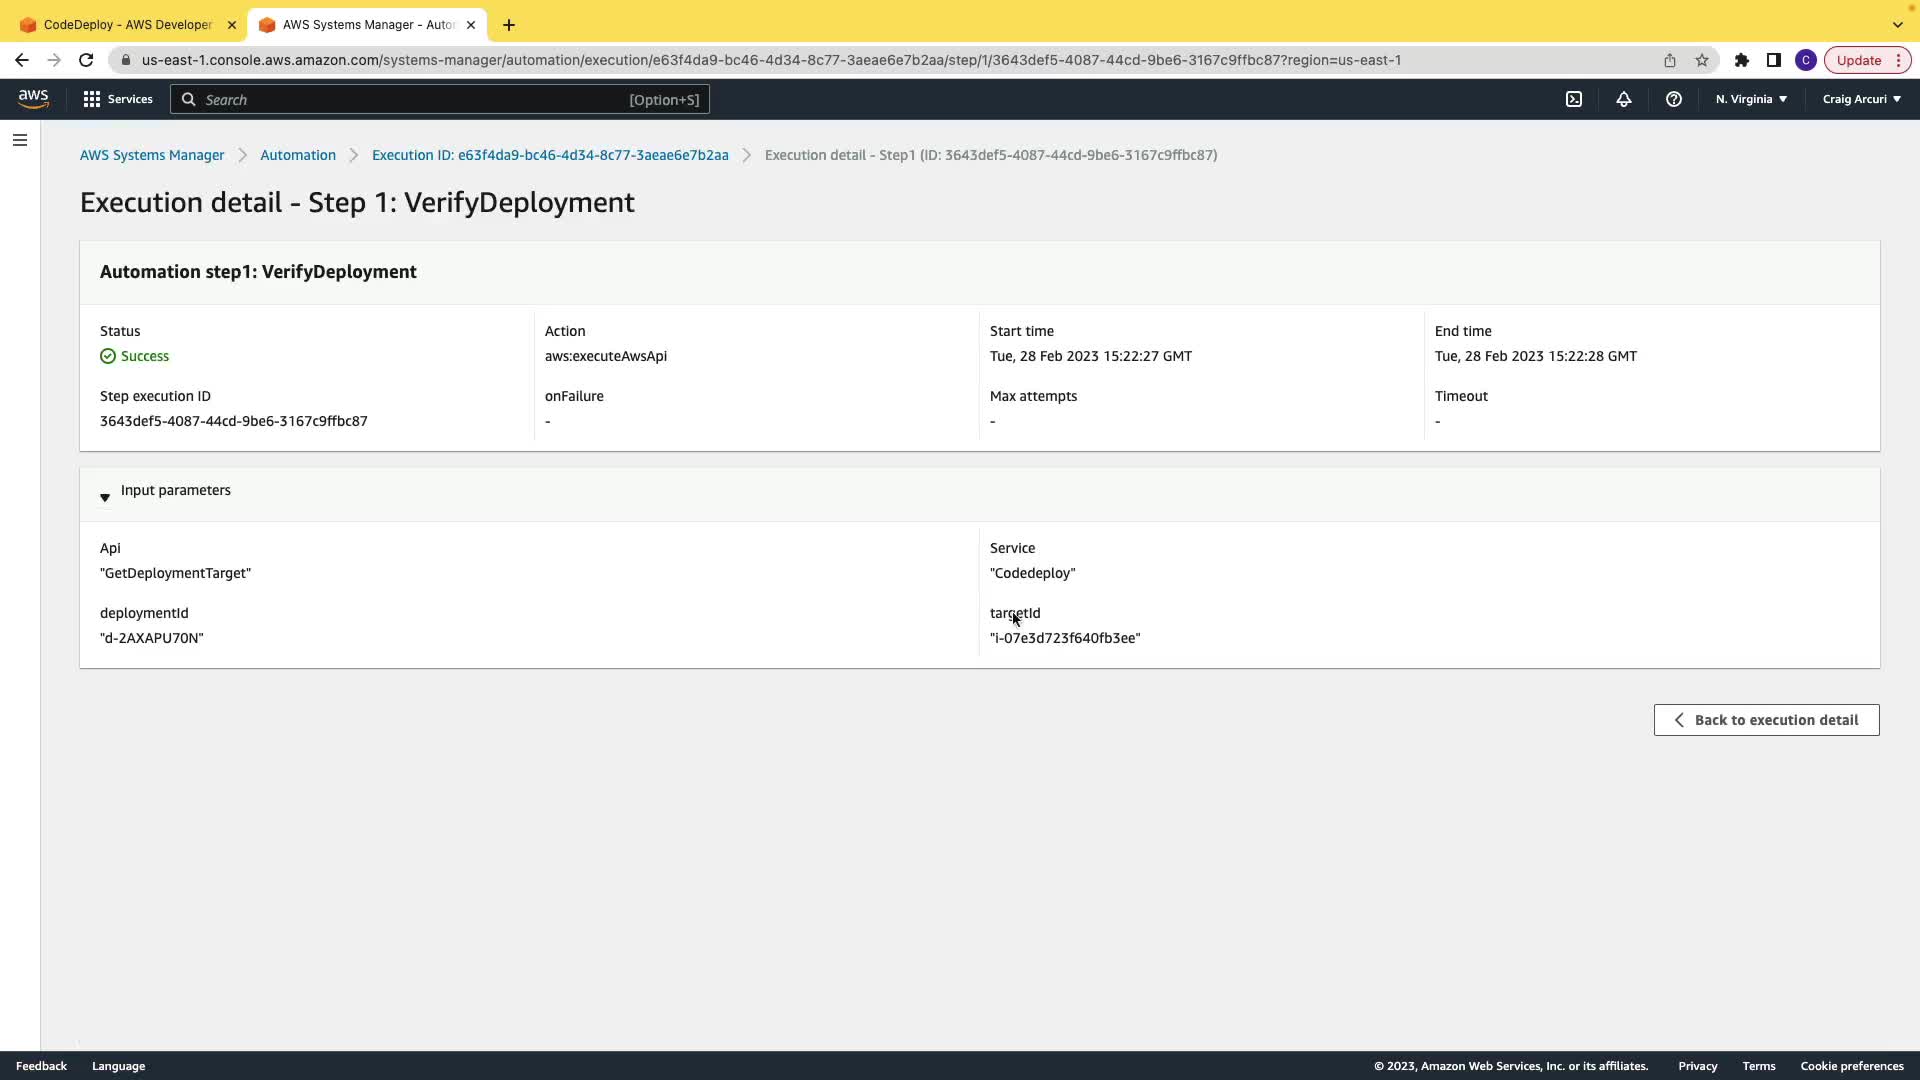Open the Services grid menu

(x=118, y=99)
